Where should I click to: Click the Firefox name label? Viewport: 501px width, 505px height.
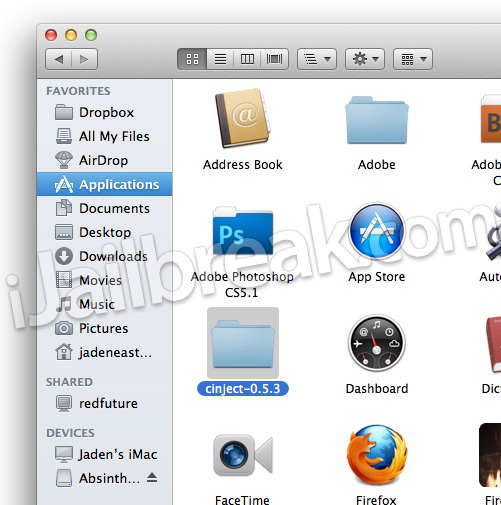coord(376,500)
